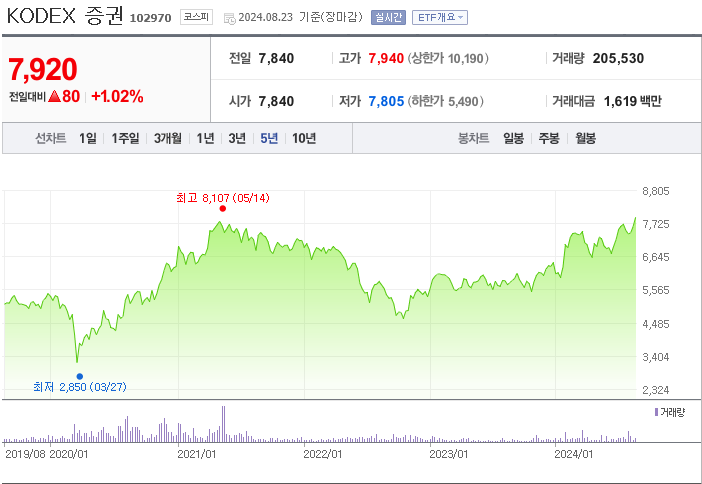This screenshot has width=702, height=484.
Task: Click the stock code 102970
Action: click(x=150, y=18)
